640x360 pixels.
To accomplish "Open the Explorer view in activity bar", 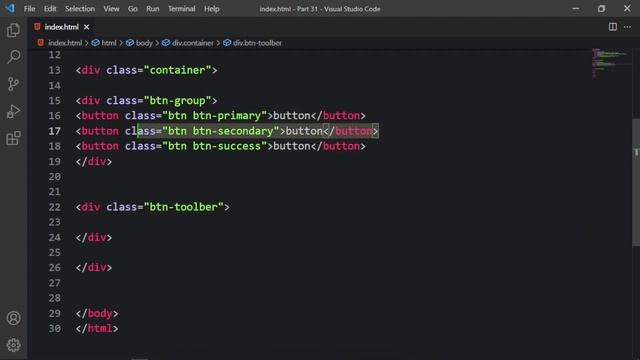I will (x=13, y=30).
